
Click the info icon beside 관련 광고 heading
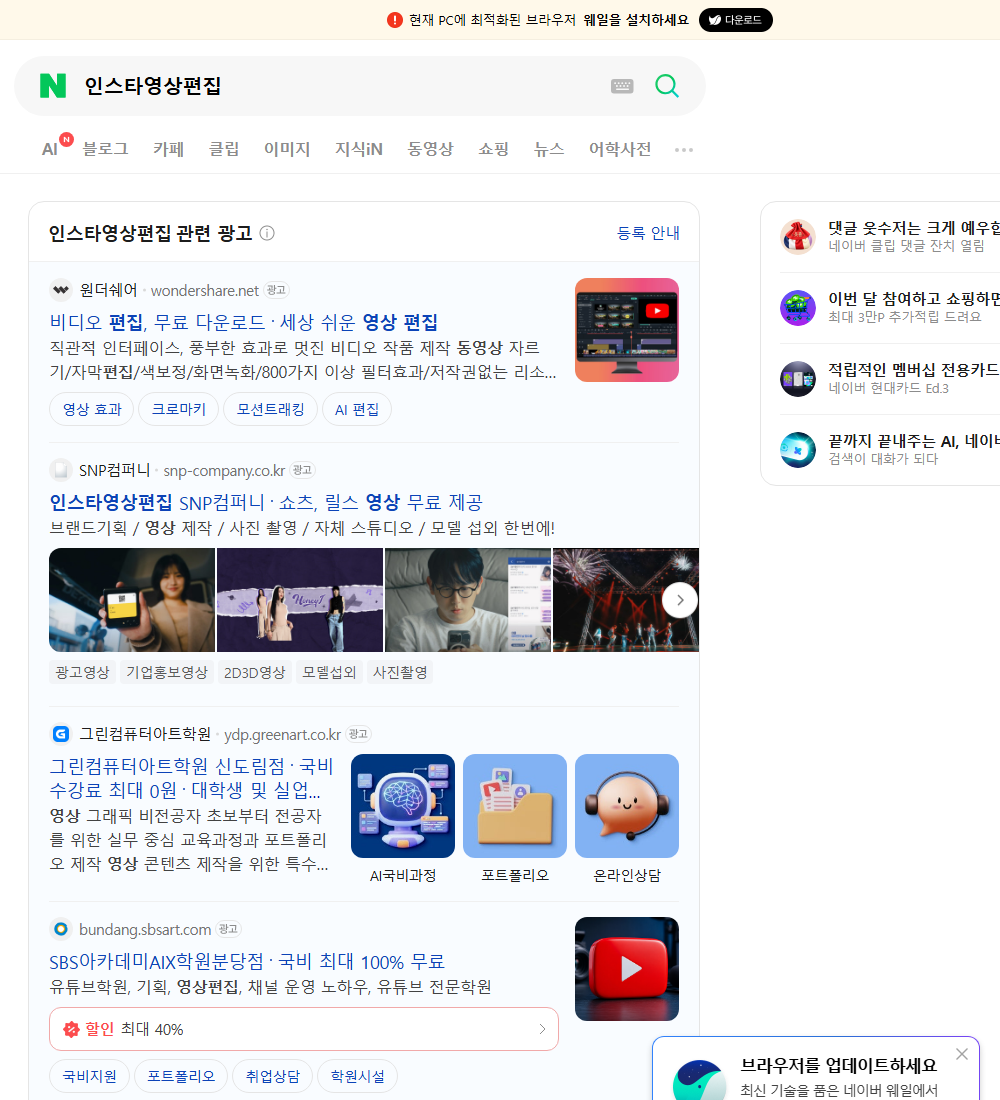[x=267, y=233]
